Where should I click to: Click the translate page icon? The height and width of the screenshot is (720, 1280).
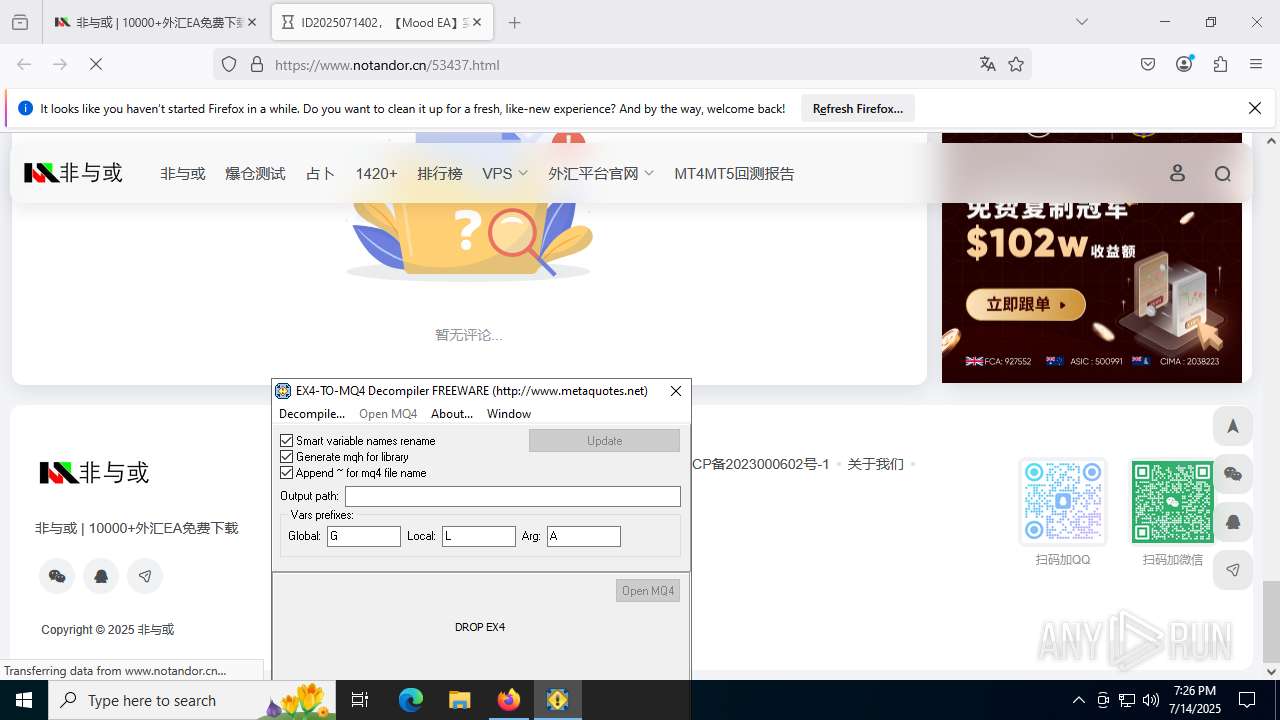pyautogui.click(x=988, y=64)
